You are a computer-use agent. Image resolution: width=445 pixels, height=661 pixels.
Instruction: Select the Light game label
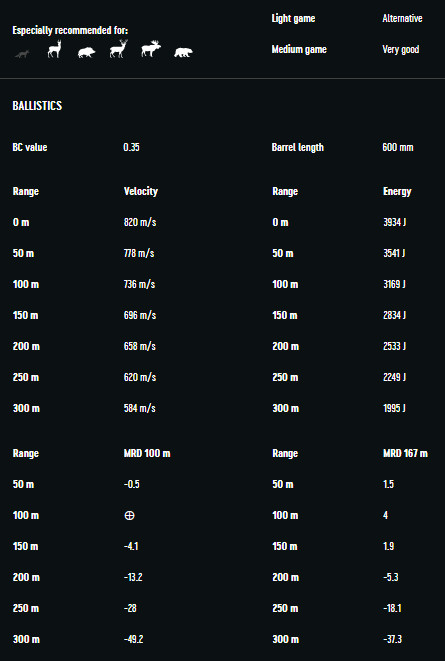[293, 19]
